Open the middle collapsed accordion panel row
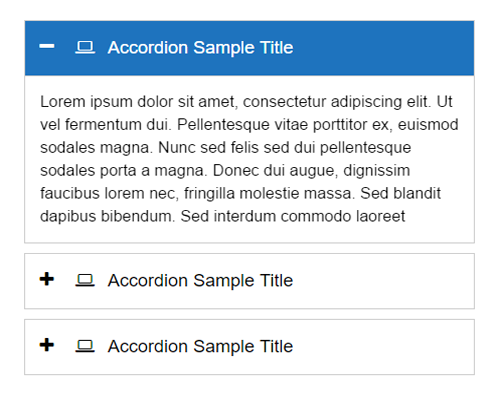 coord(249,281)
